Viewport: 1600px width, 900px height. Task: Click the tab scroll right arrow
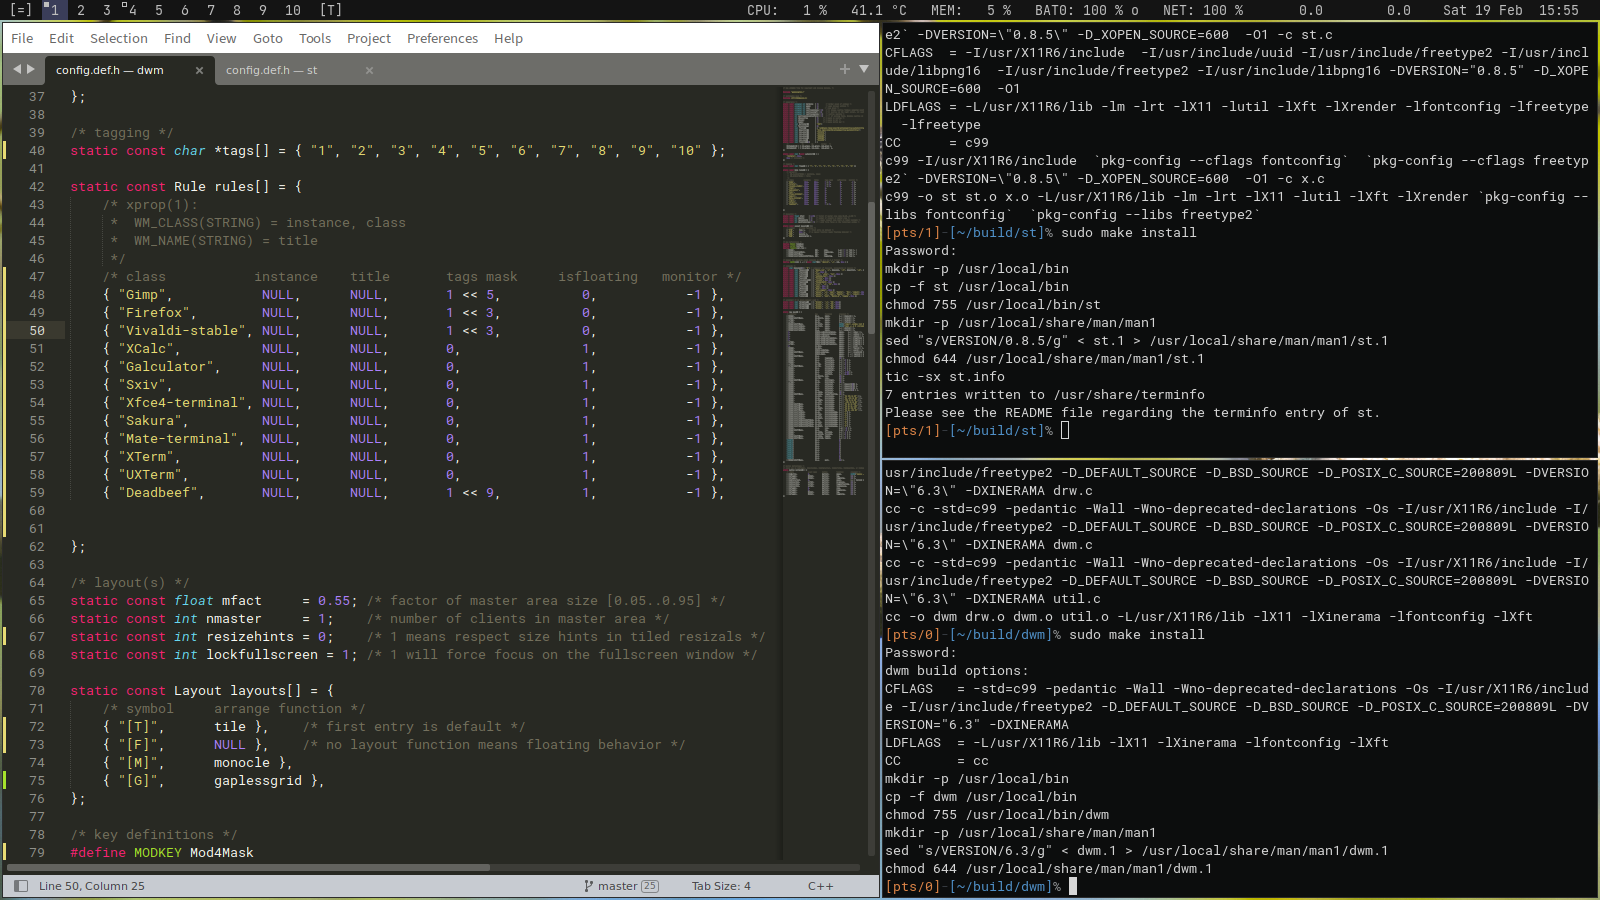point(31,69)
